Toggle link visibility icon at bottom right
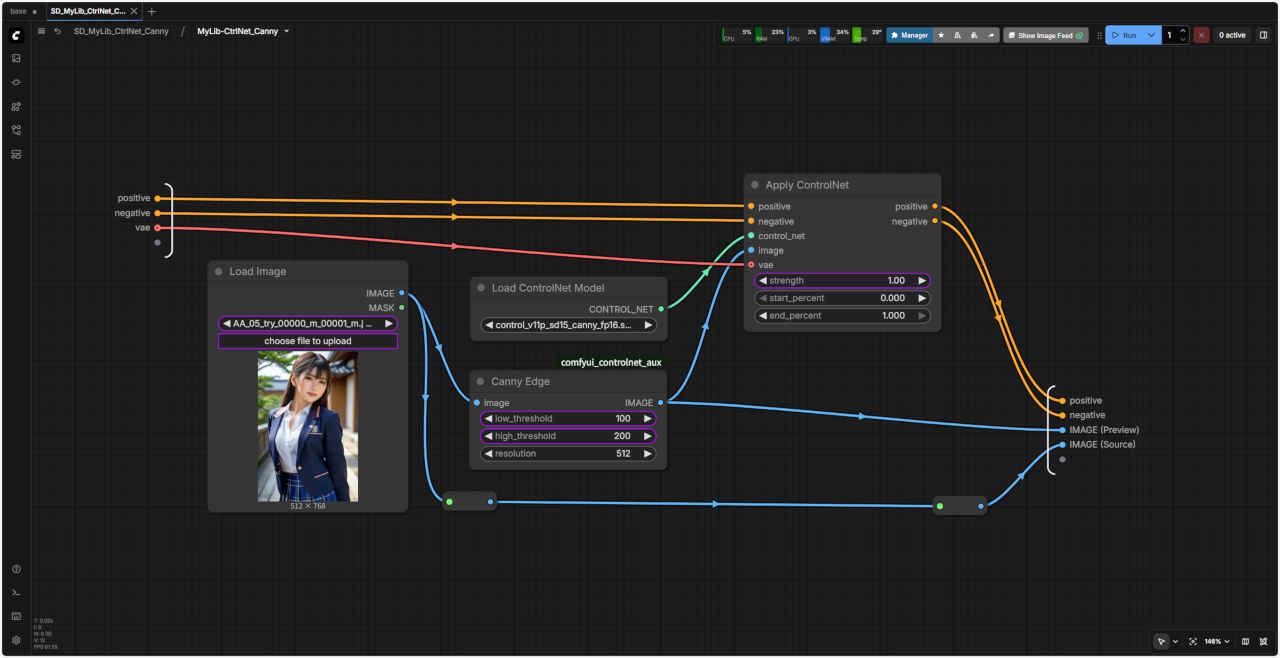 [1264, 641]
